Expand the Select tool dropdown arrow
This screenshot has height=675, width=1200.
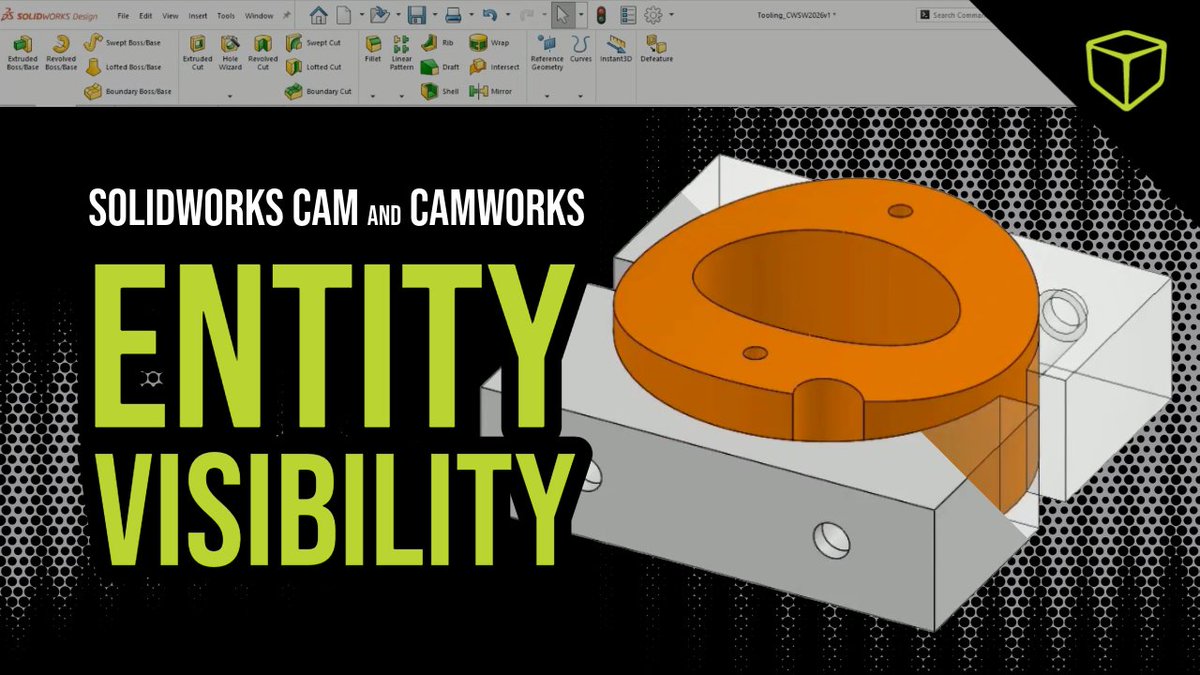coord(580,16)
